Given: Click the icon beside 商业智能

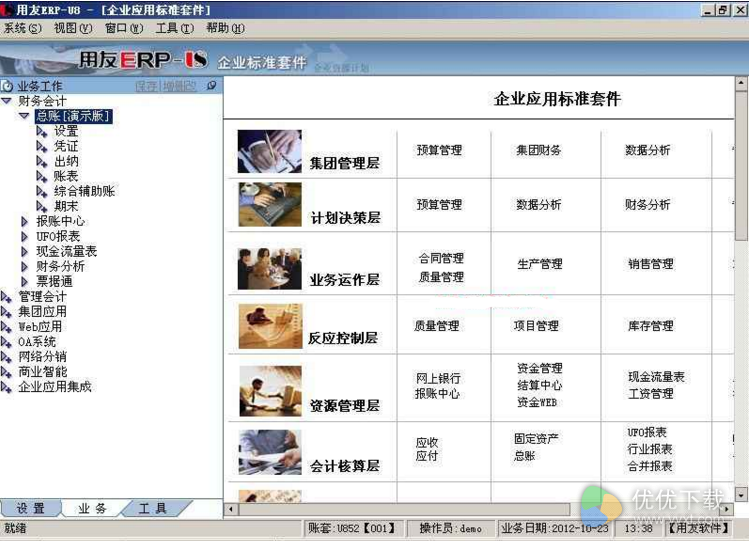Looking at the screenshot, I should pyautogui.click(x=6, y=372).
